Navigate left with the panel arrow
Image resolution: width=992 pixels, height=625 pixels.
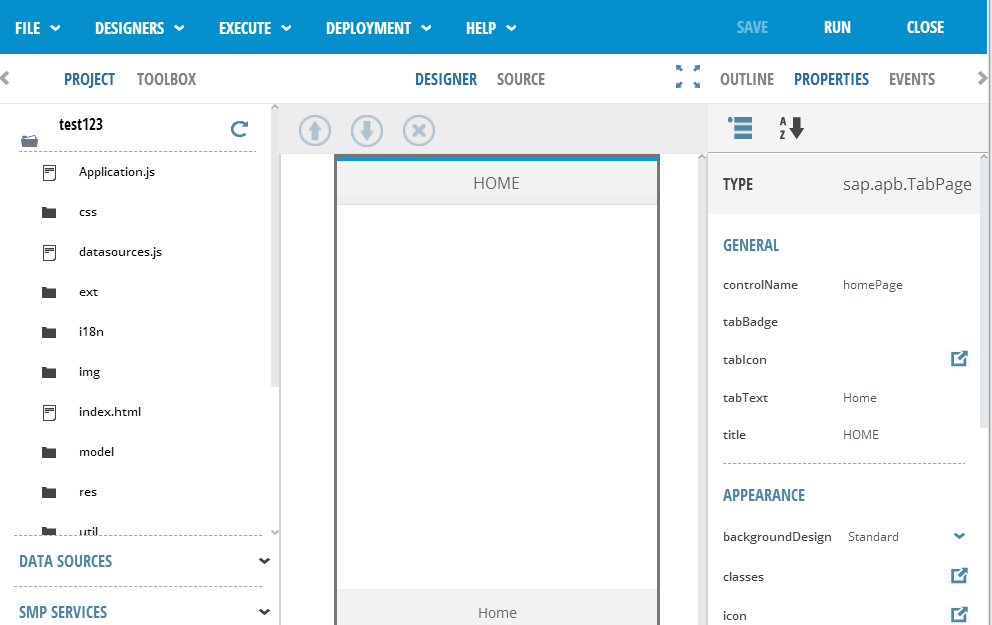pyautogui.click(x=5, y=78)
